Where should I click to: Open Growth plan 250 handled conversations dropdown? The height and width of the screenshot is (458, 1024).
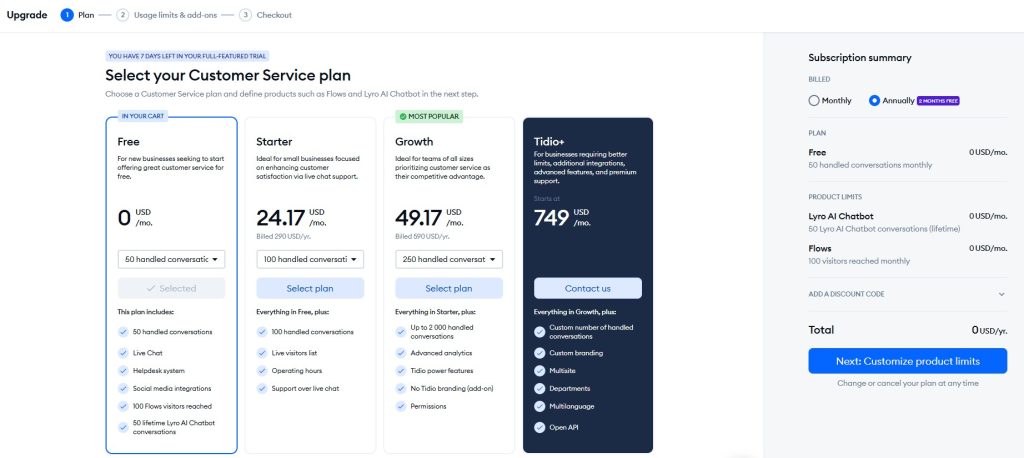tap(449, 259)
